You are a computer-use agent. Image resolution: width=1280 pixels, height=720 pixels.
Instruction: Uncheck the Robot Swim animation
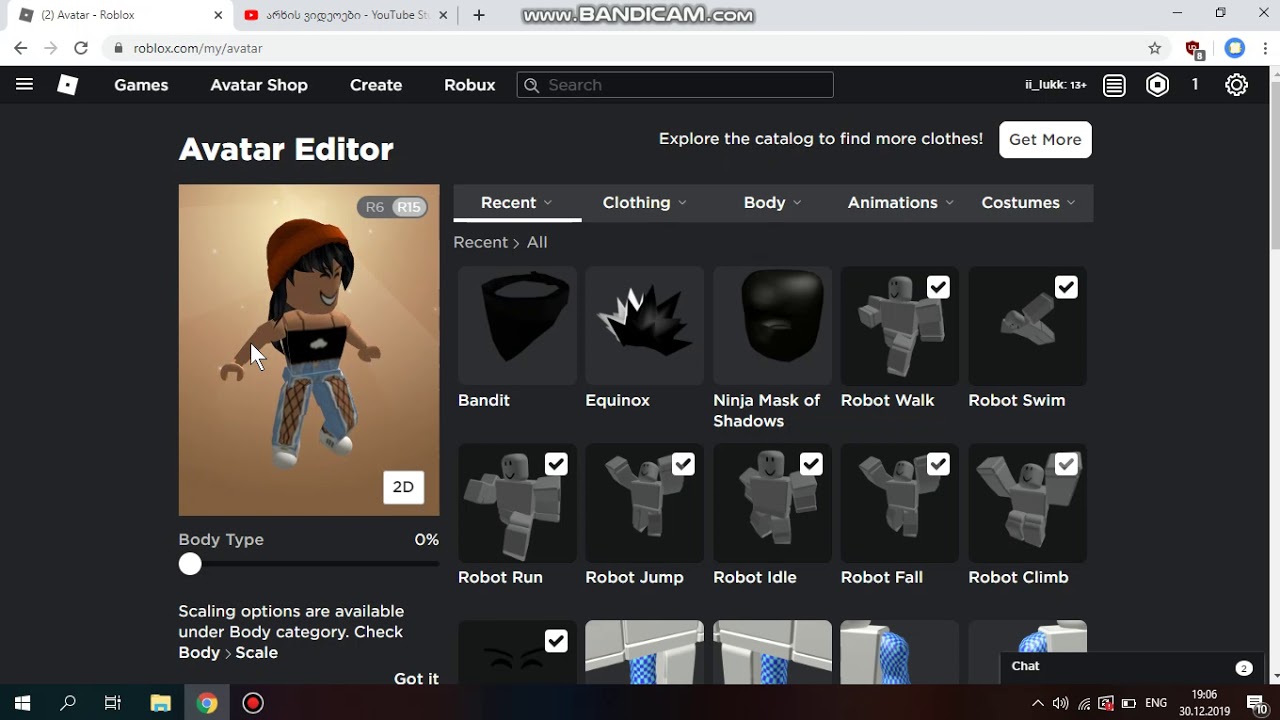pos(1066,288)
